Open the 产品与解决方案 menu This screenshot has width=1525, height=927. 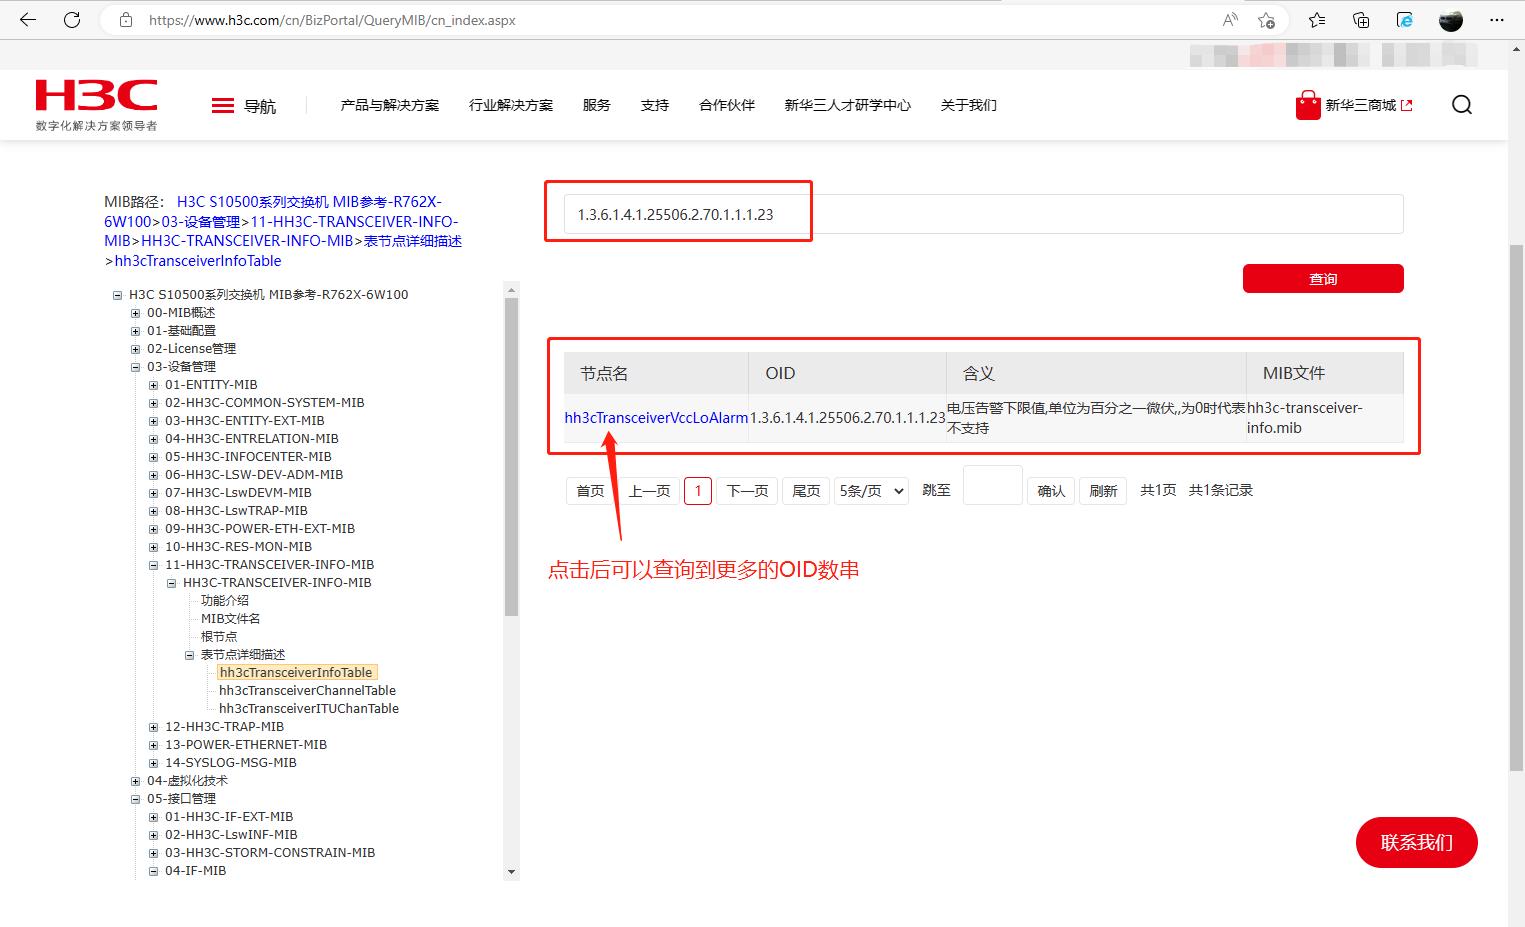(390, 105)
